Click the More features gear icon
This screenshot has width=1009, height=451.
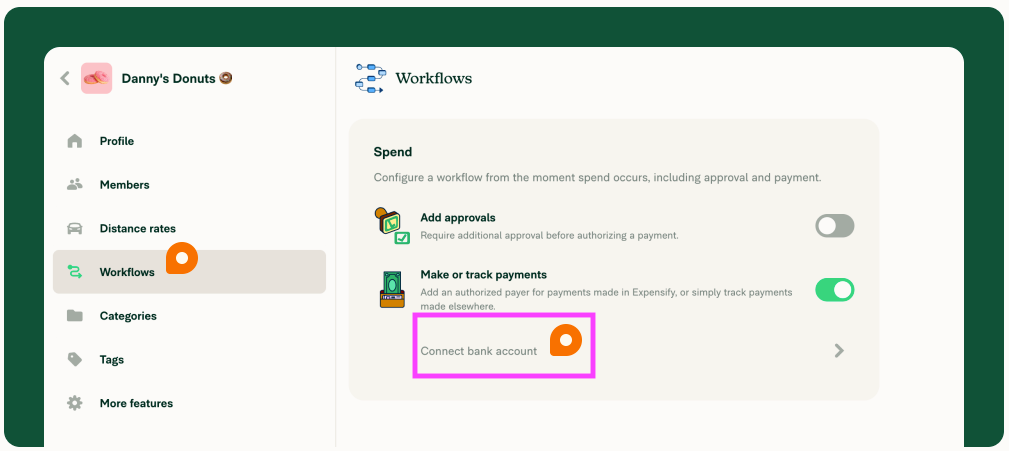click(x=75, y=403)
